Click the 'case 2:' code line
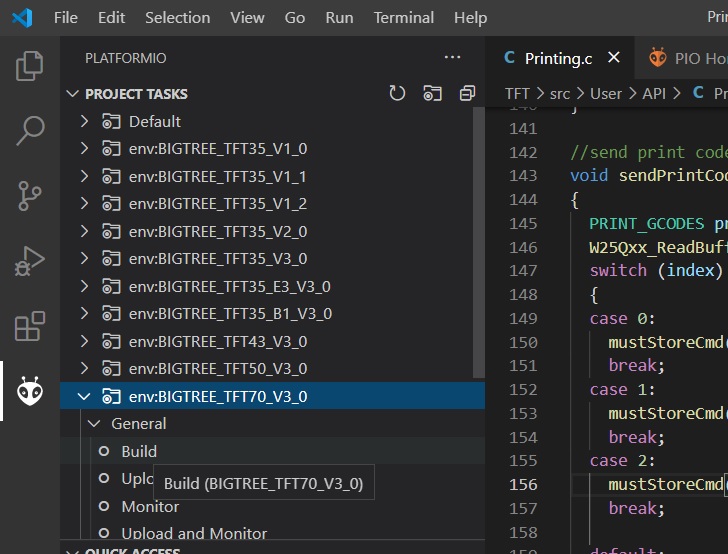 point(622,460)
